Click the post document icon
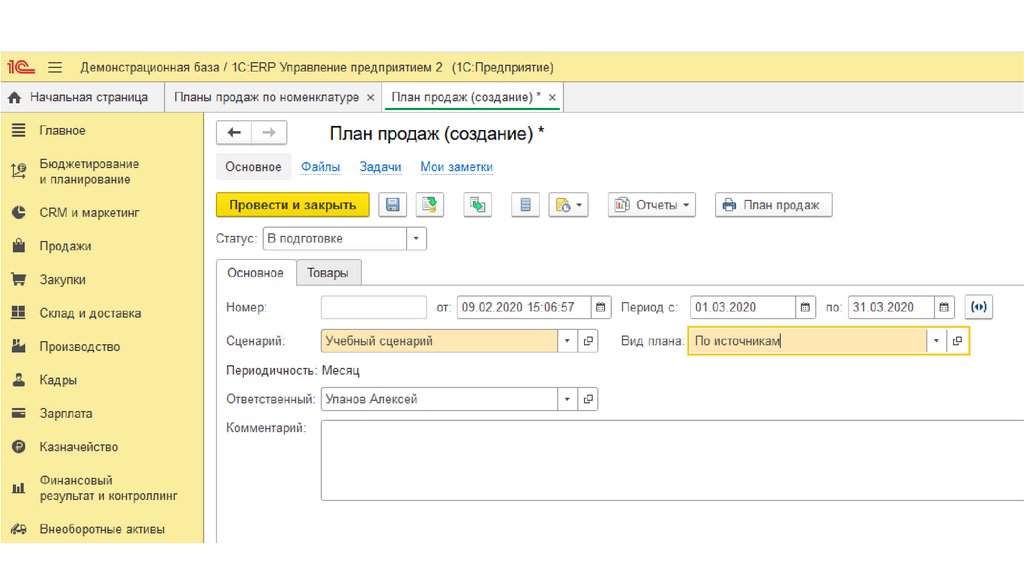Viewport: 1024px width, 574px height. tap(429, 205)
